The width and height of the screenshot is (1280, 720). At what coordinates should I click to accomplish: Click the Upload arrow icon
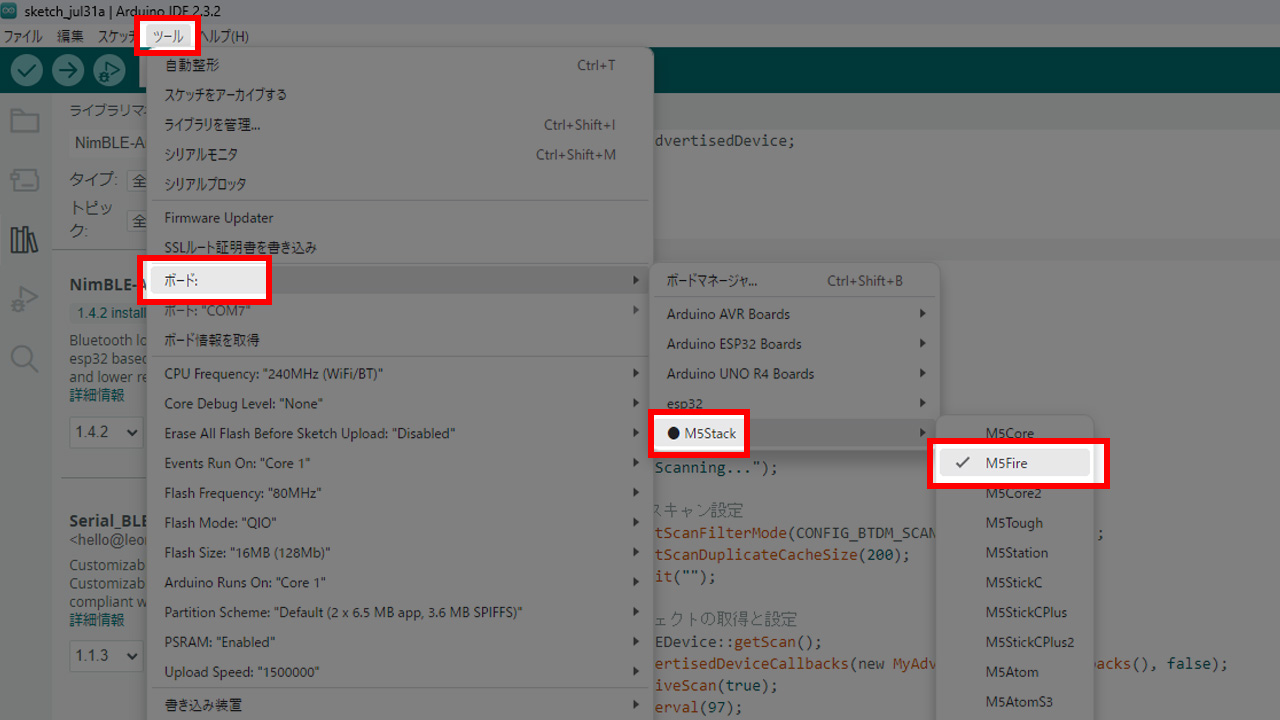[x=68, y=70]
